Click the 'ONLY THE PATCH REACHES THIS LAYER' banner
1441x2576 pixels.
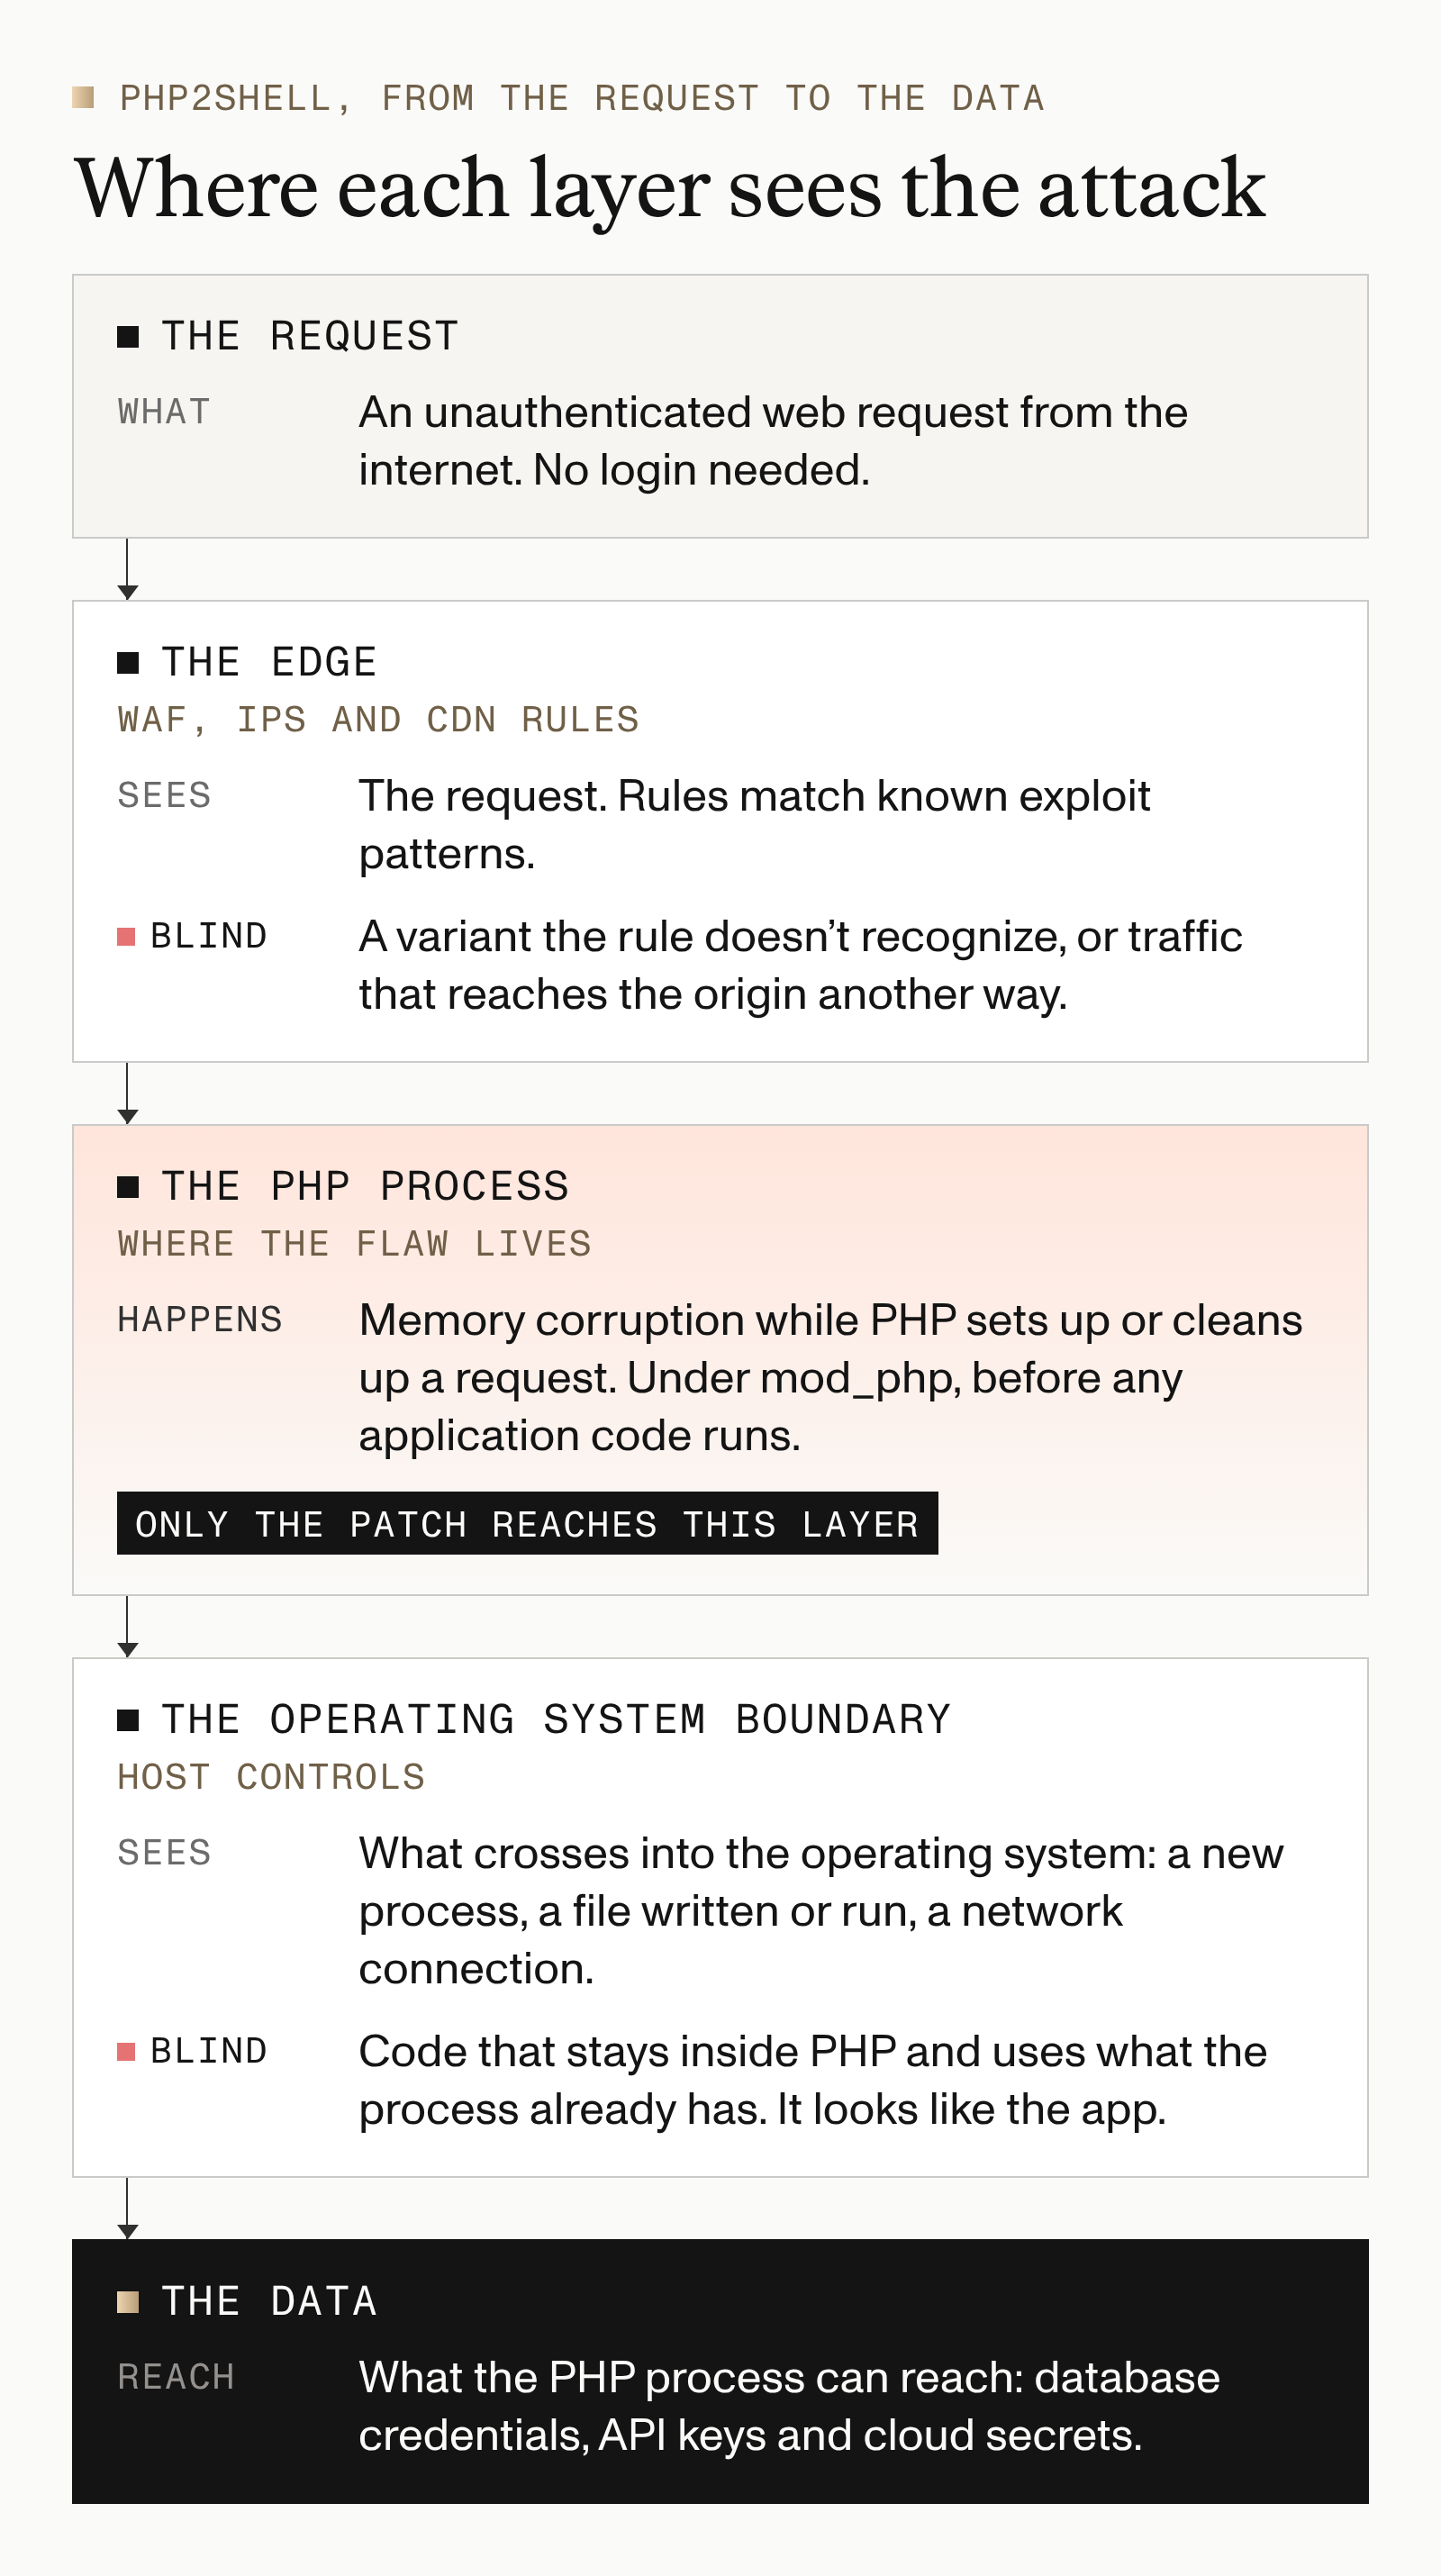click(527, 1523)
